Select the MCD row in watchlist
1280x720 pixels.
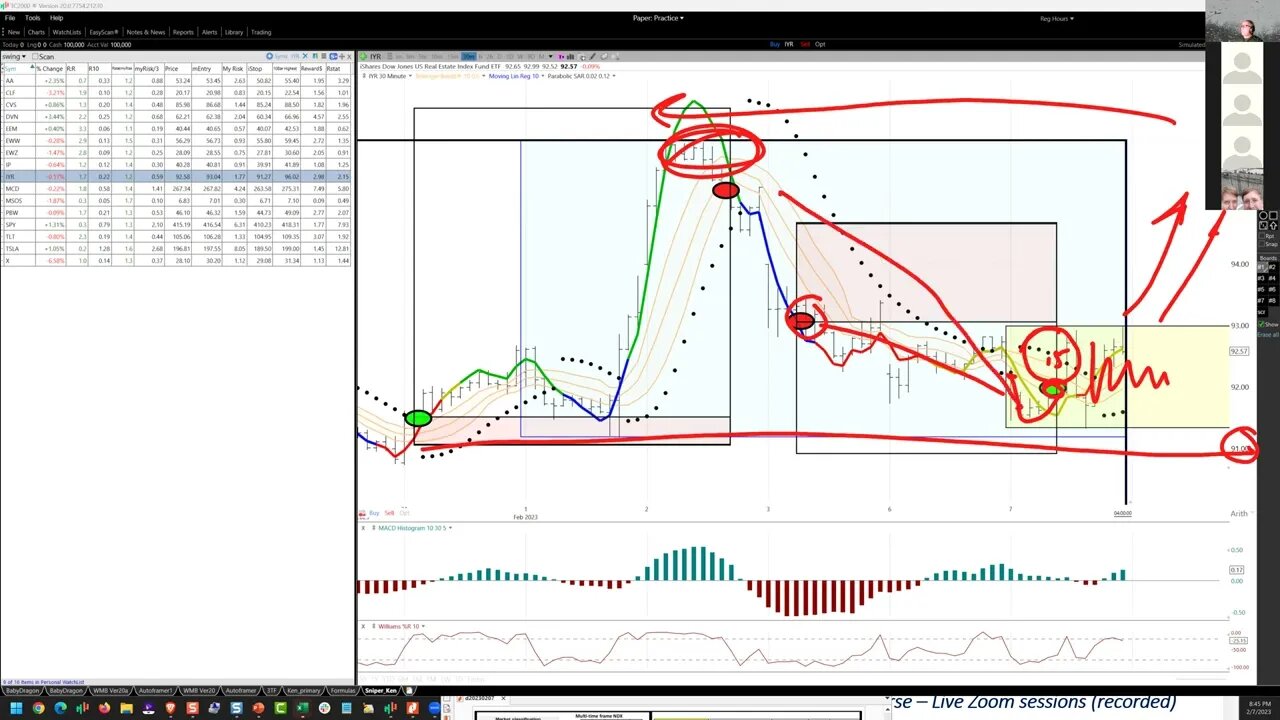click(x=176, y=188)
